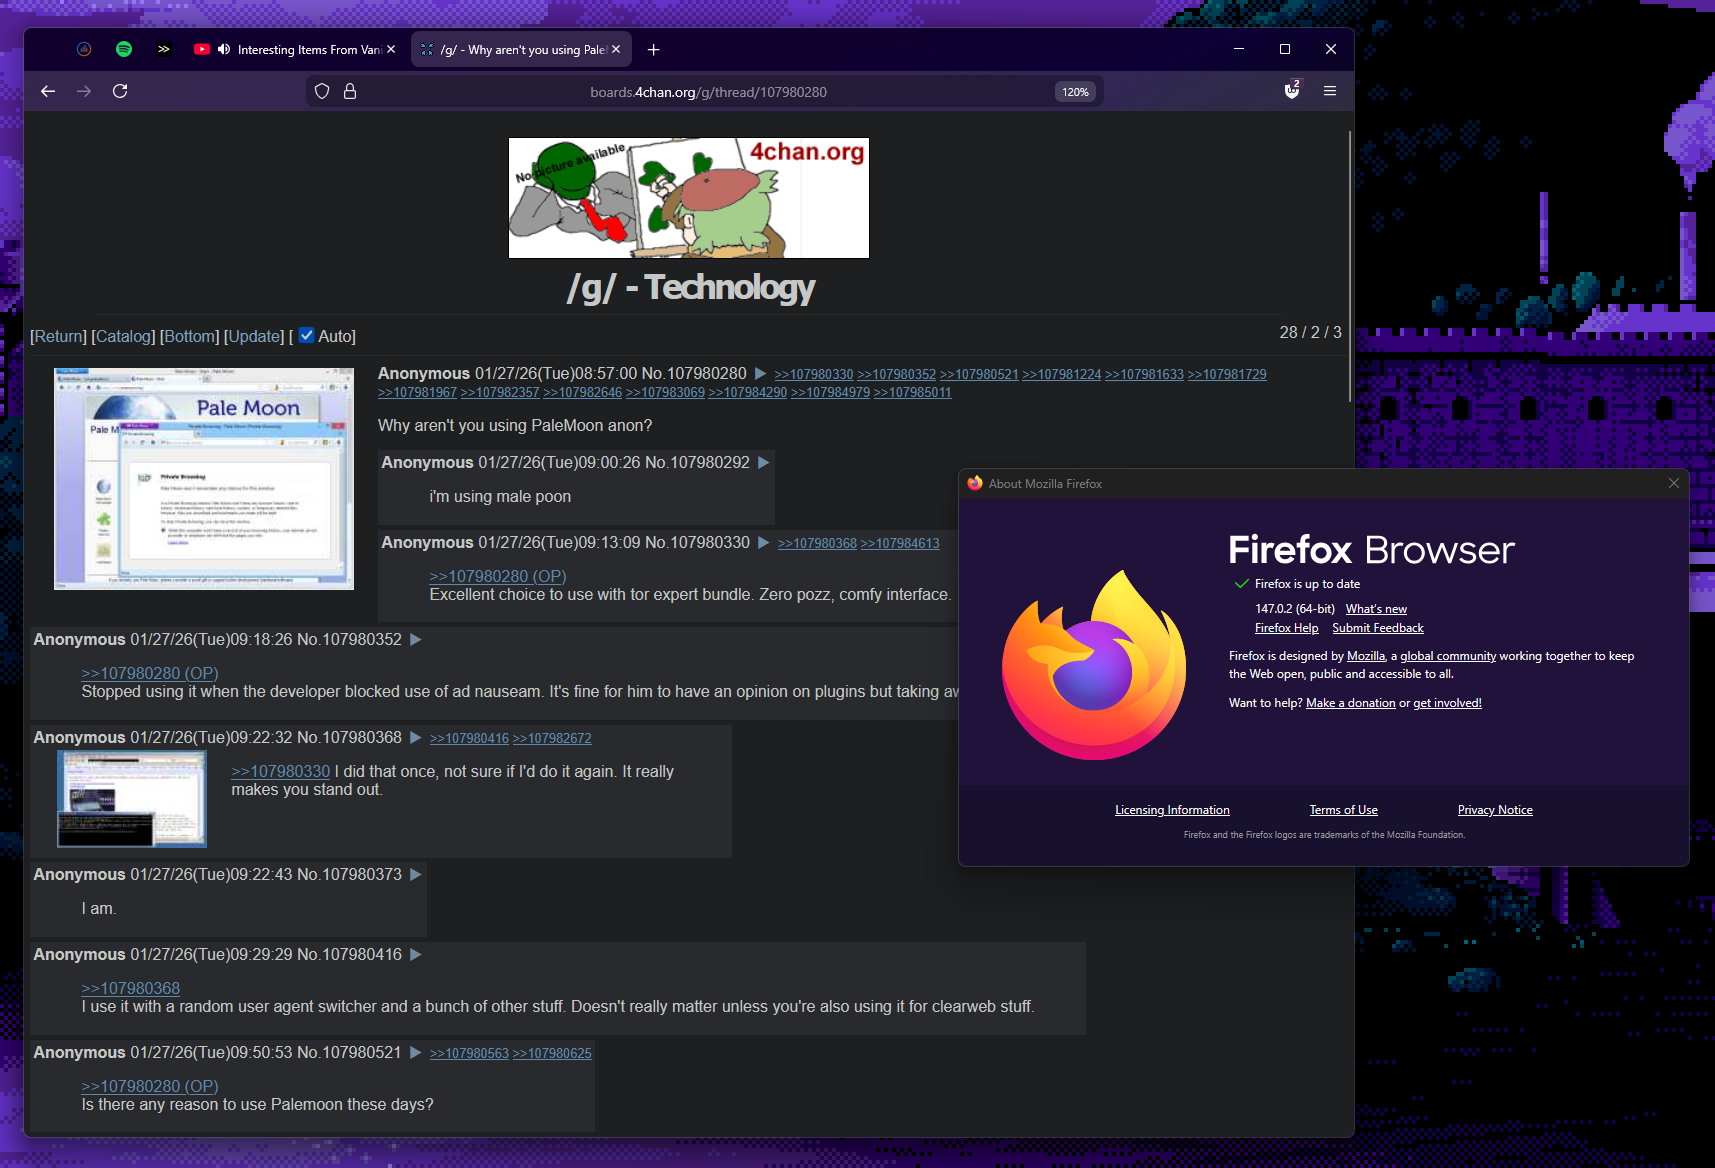The height and width of the screenshot is (1168, 1715).
Task: Close the About Mozilla Firefox dialog
Action: [x=1674, y=483]
